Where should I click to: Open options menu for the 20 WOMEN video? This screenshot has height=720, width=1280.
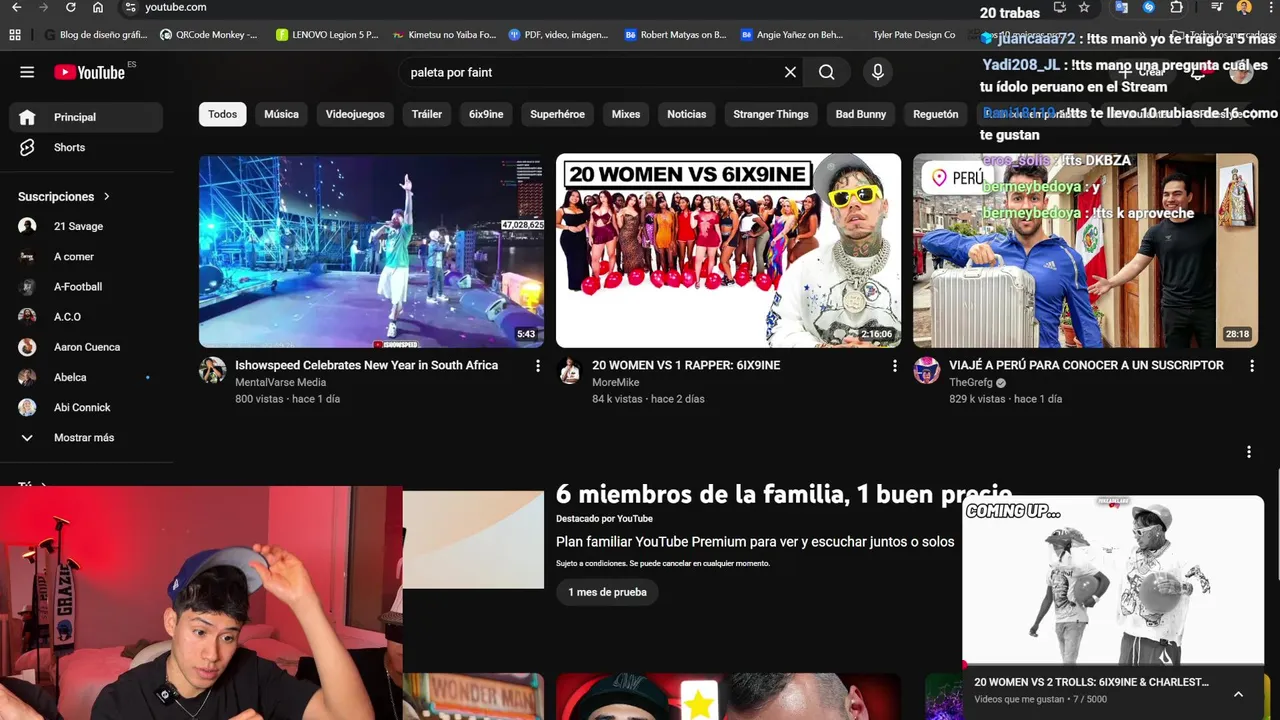[x=894, y=367]
